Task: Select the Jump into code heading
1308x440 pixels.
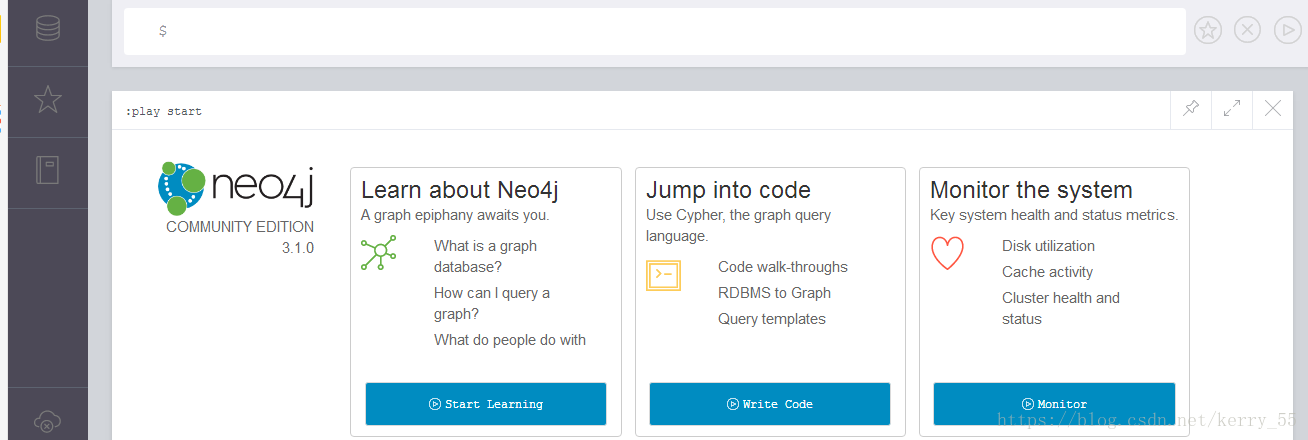Action: [x=728, y=190]
